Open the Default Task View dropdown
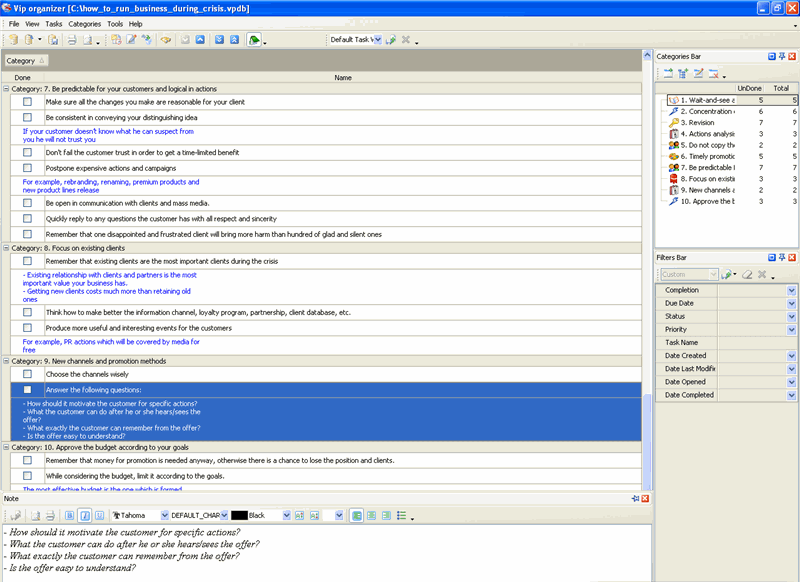The width and height of the screenshot is (800, 582). pyautogui.click(x=378, y=40)
